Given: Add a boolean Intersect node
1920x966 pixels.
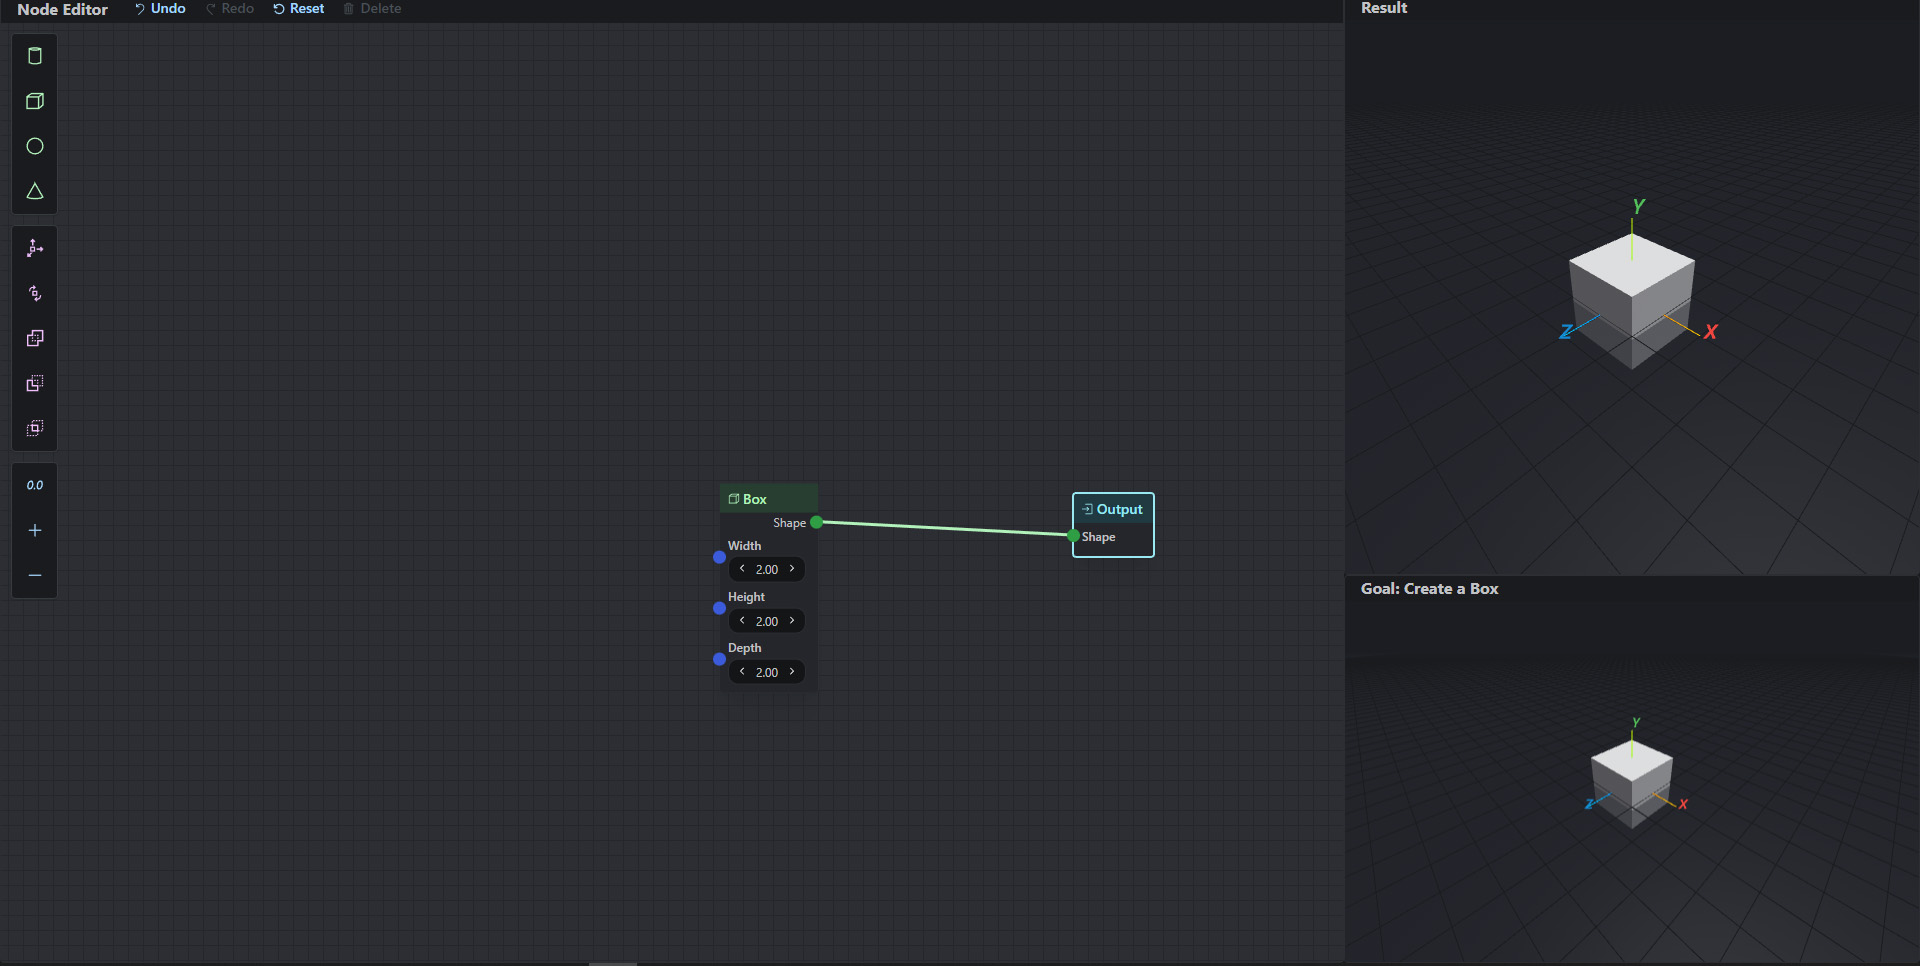Looking at the screenshot, I should [35, 428].
